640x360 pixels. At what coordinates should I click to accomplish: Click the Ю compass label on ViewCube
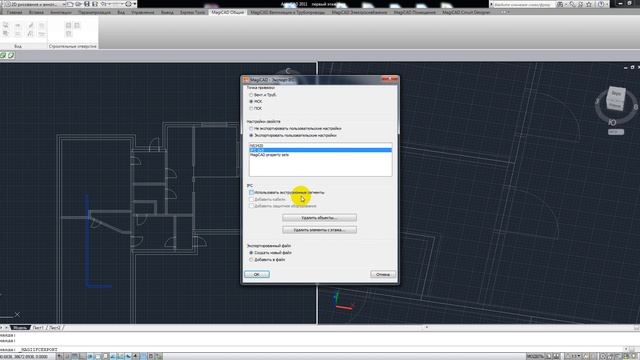(x=612, y=122)
